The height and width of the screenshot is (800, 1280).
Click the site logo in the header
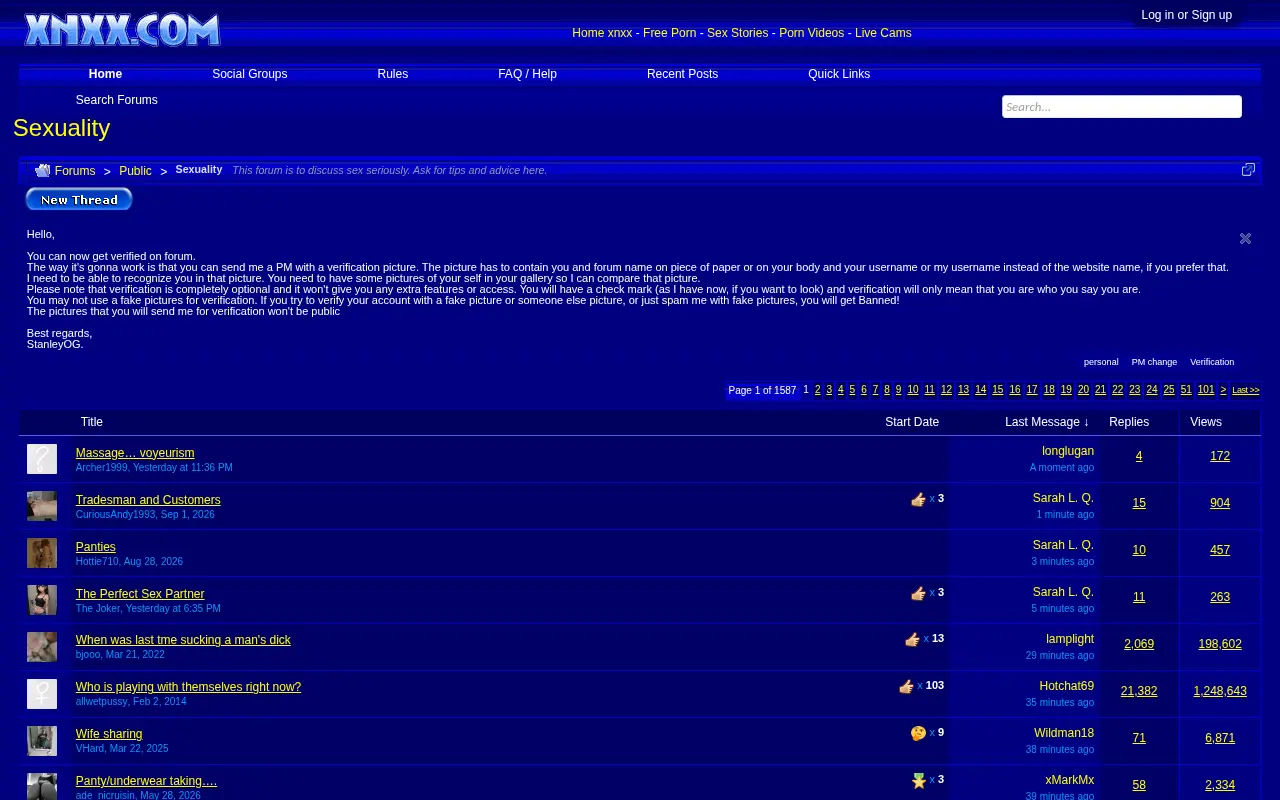point(122,30)
